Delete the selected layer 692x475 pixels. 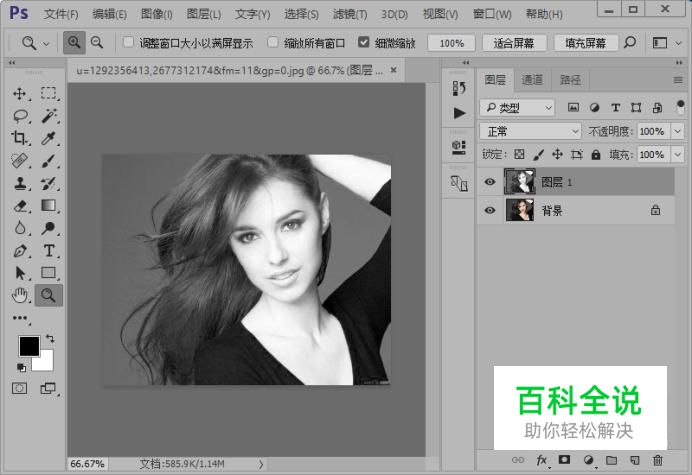coord(658,460)
